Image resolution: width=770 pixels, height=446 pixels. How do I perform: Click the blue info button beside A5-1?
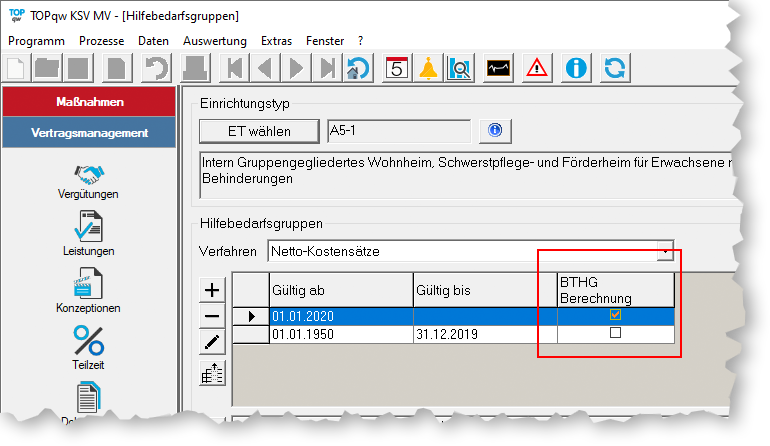(x=494, y=131)
